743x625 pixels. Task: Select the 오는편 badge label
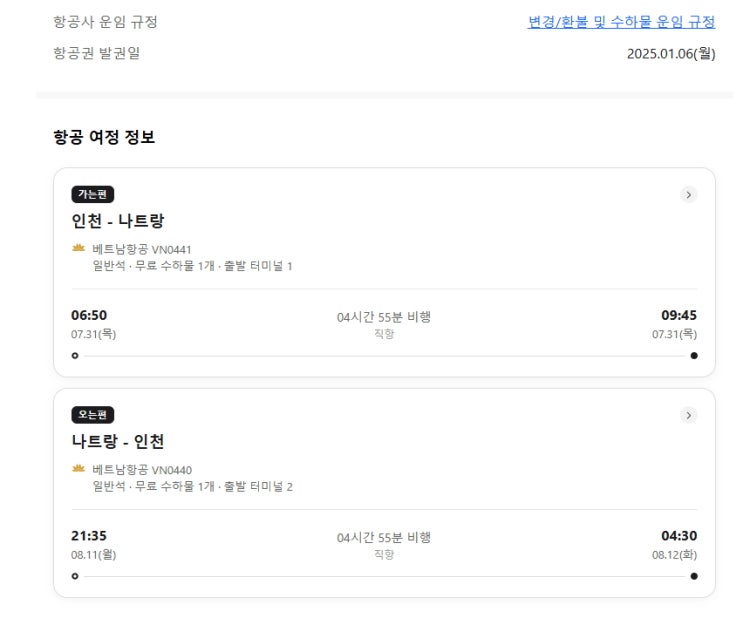click(x=93, y=415)
